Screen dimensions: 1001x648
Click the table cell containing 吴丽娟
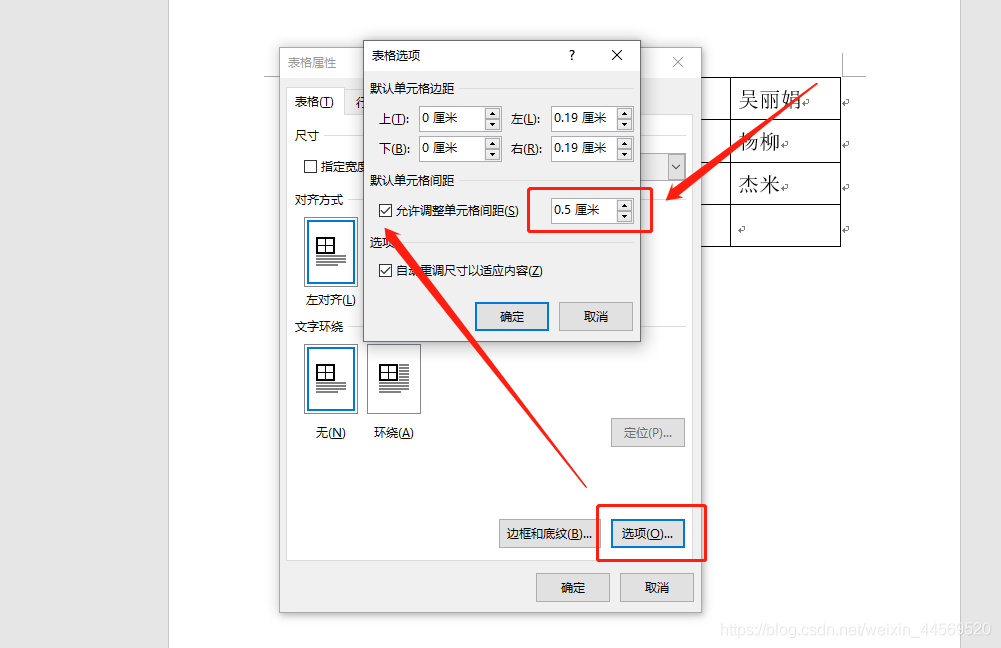(785, 99)
